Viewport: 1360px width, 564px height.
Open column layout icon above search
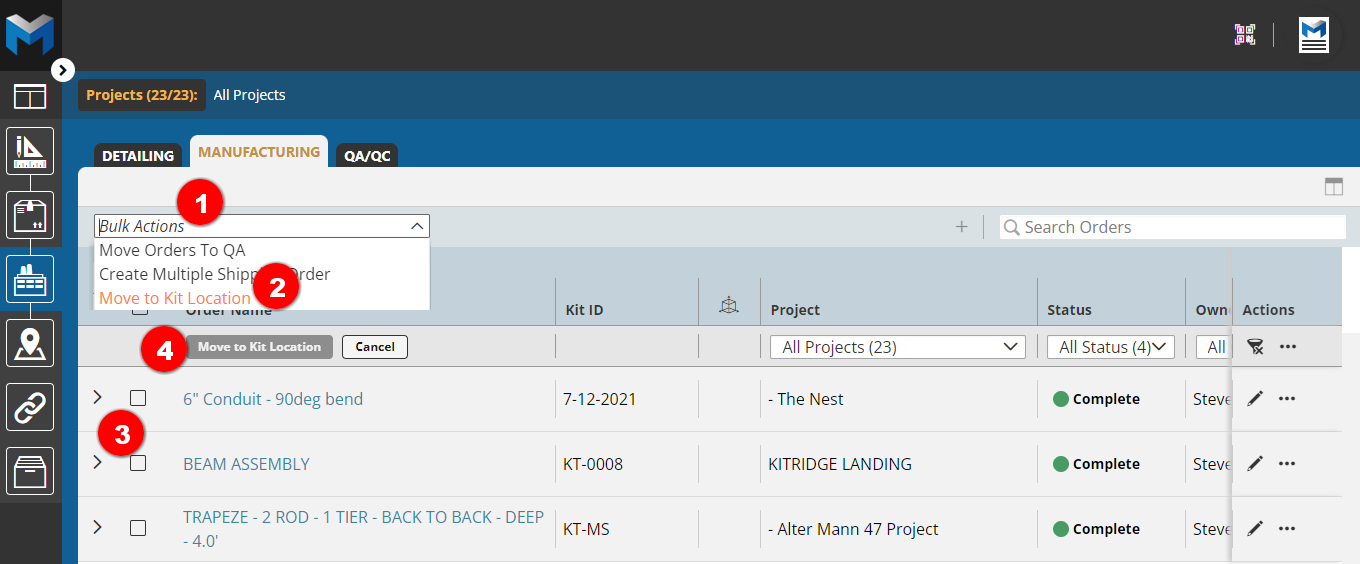[x=1333, y=186]
